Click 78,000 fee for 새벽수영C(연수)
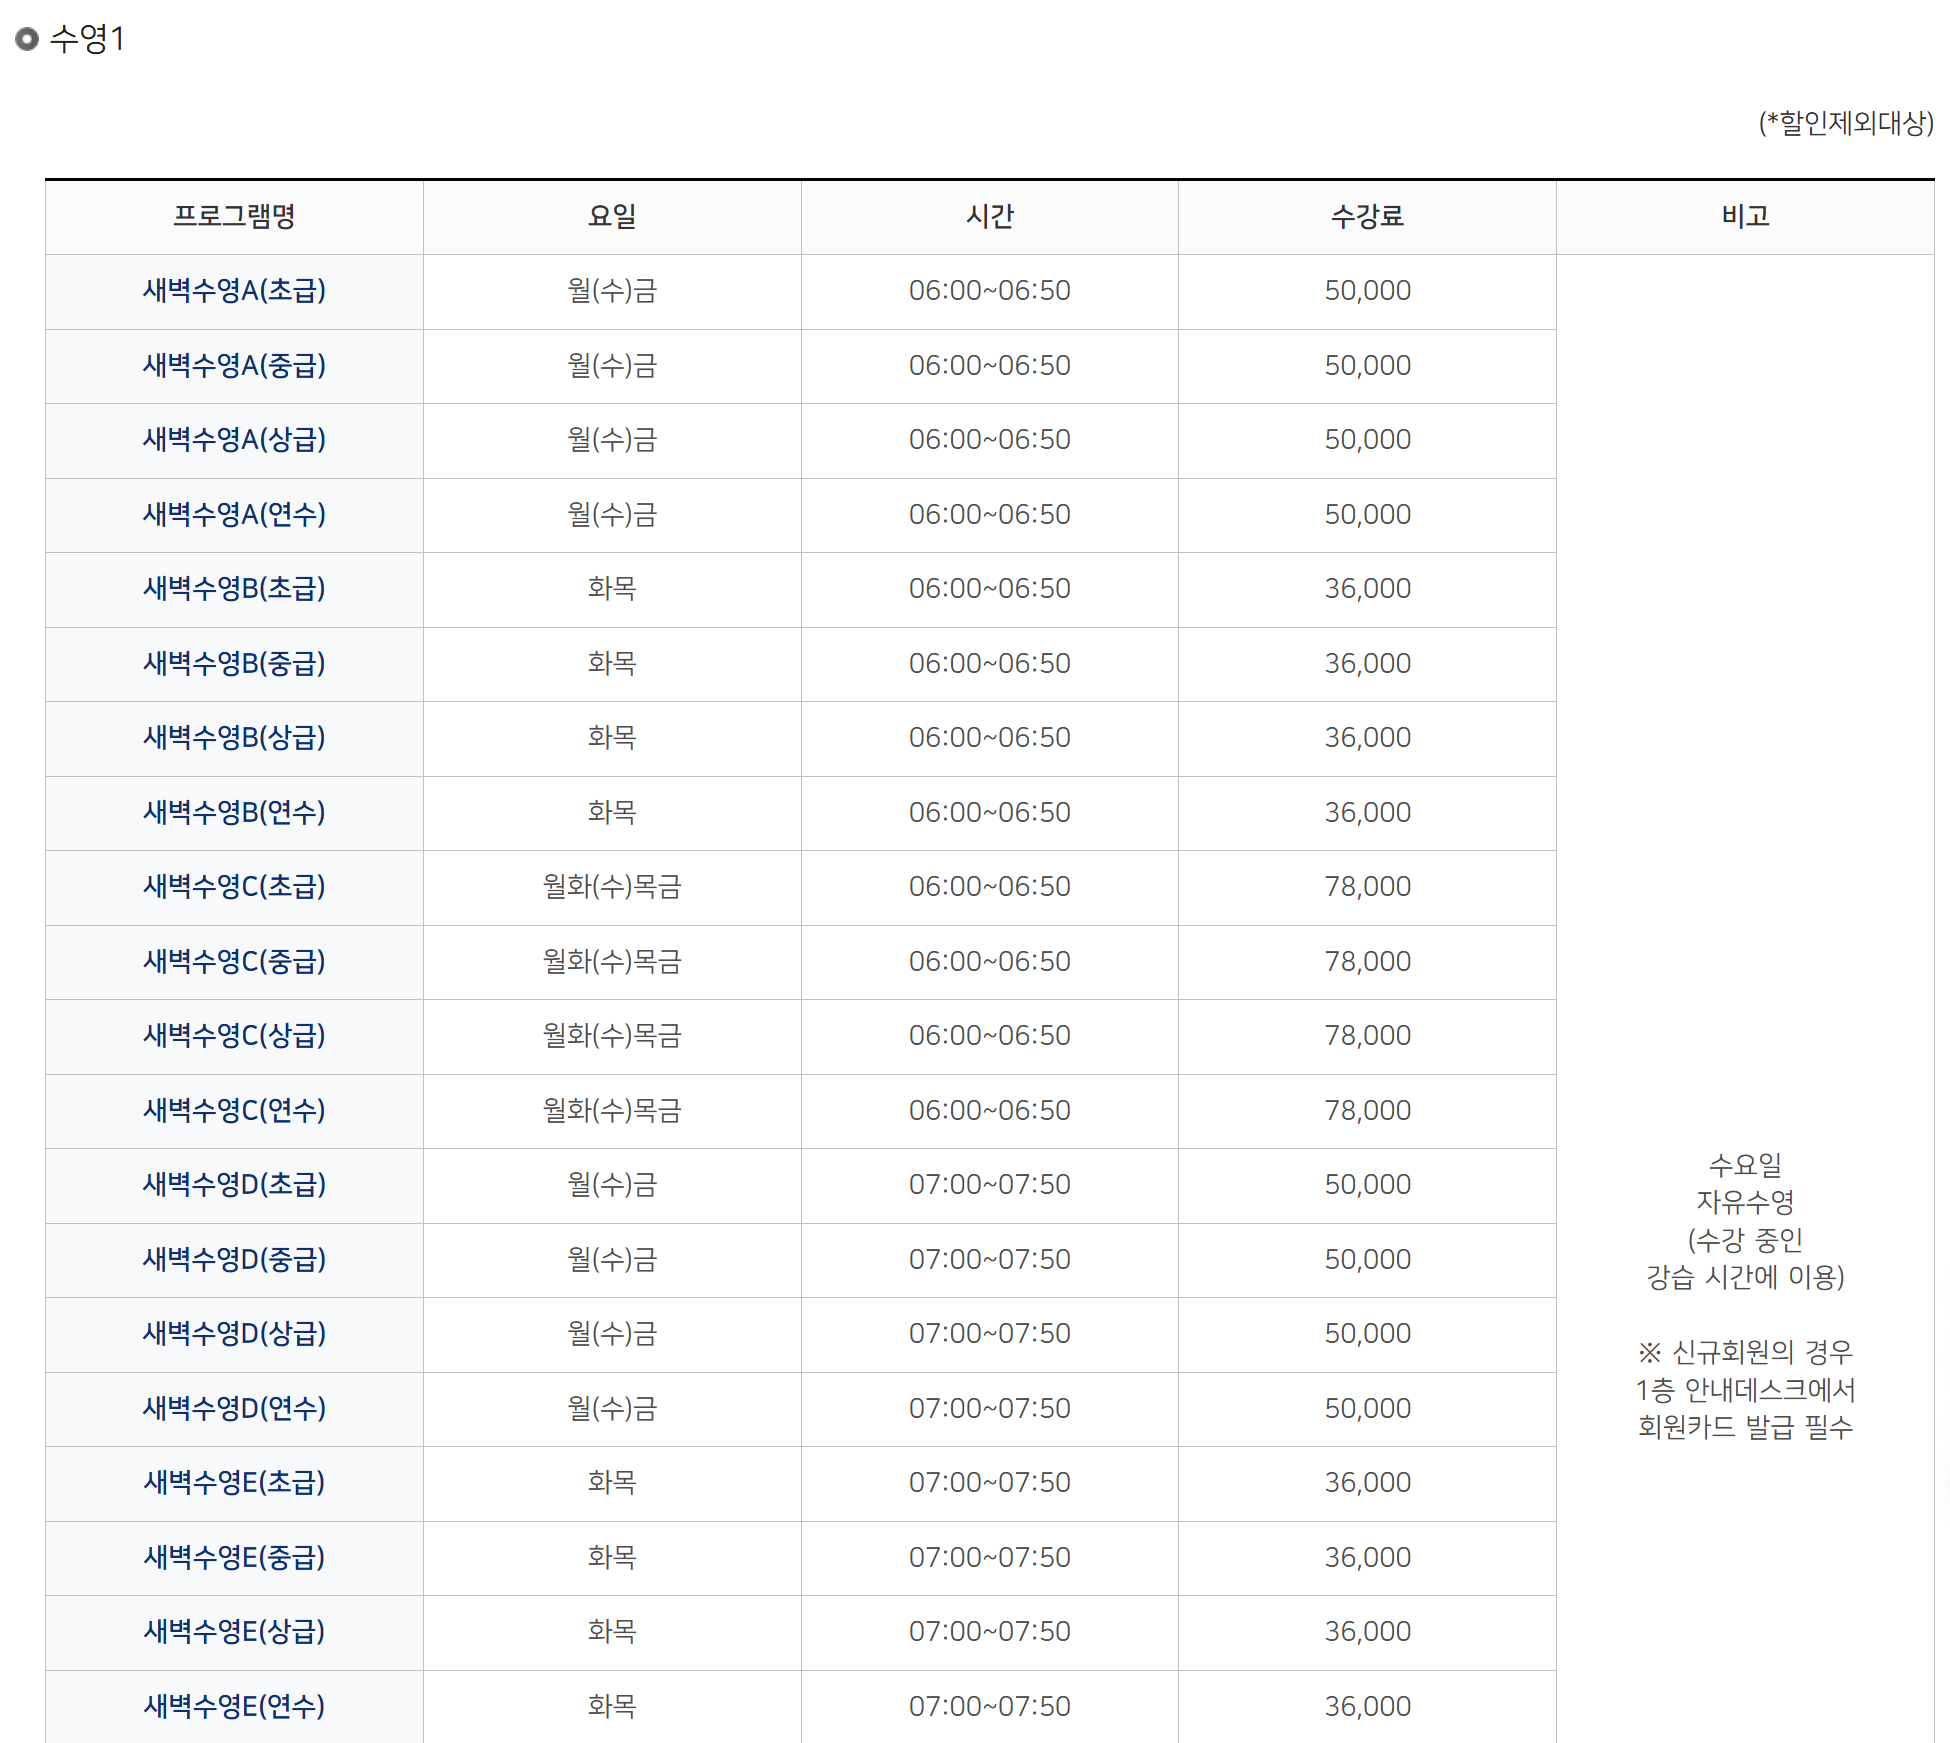1950x1743 pixels. [x=1367, y=1110]
